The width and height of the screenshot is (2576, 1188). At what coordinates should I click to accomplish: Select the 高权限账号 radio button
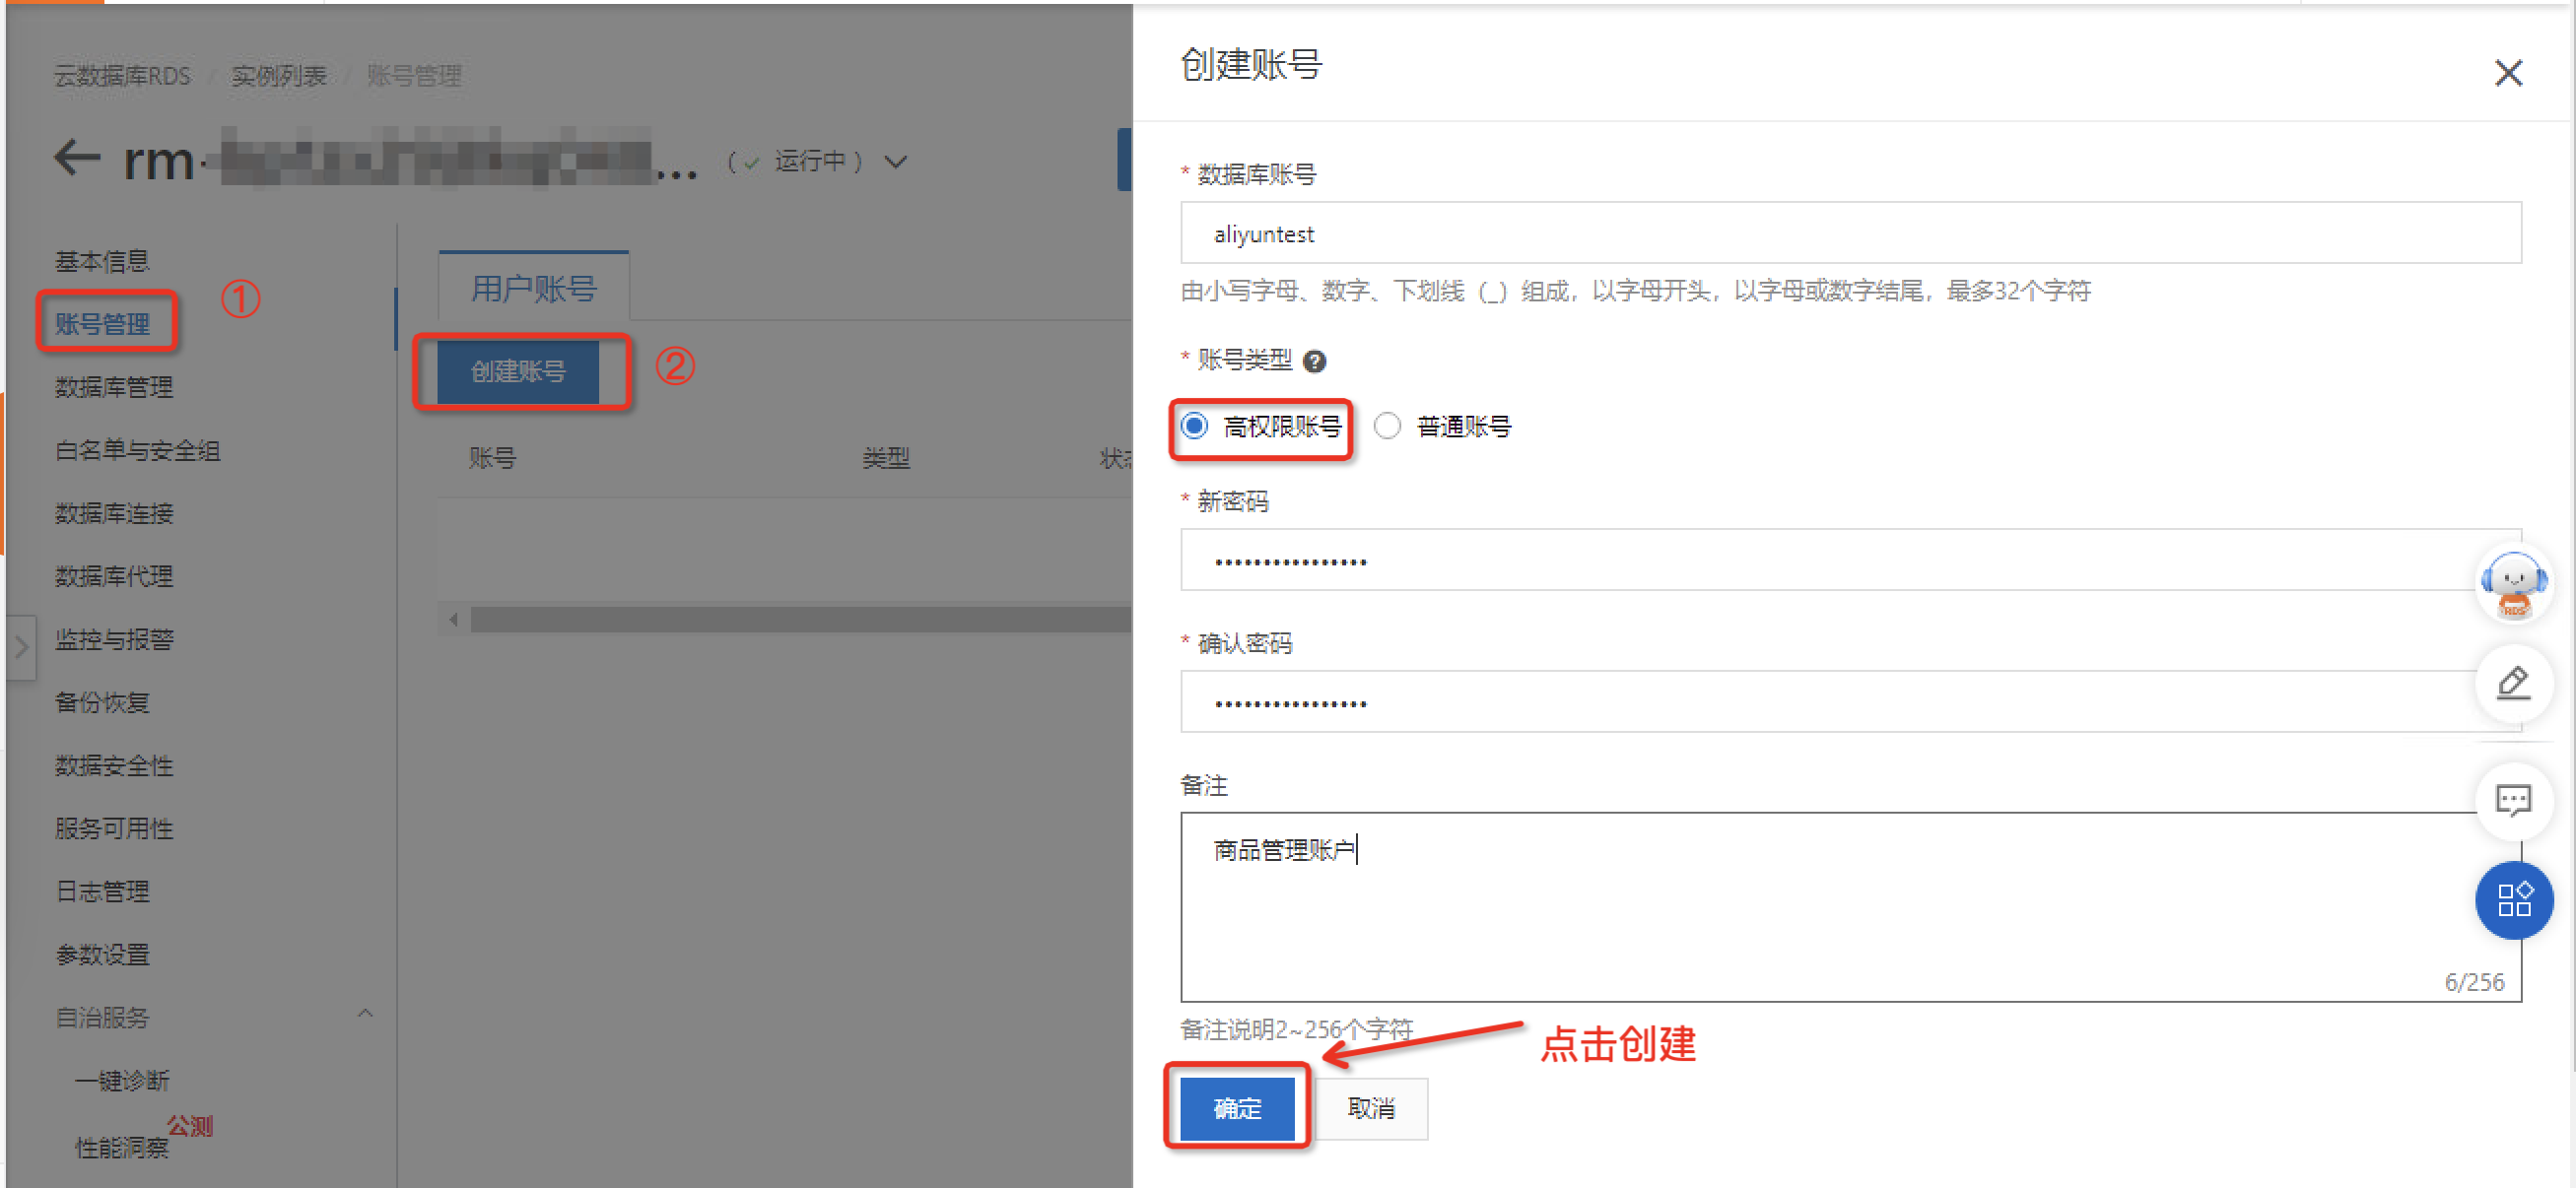click(1194, 426)
